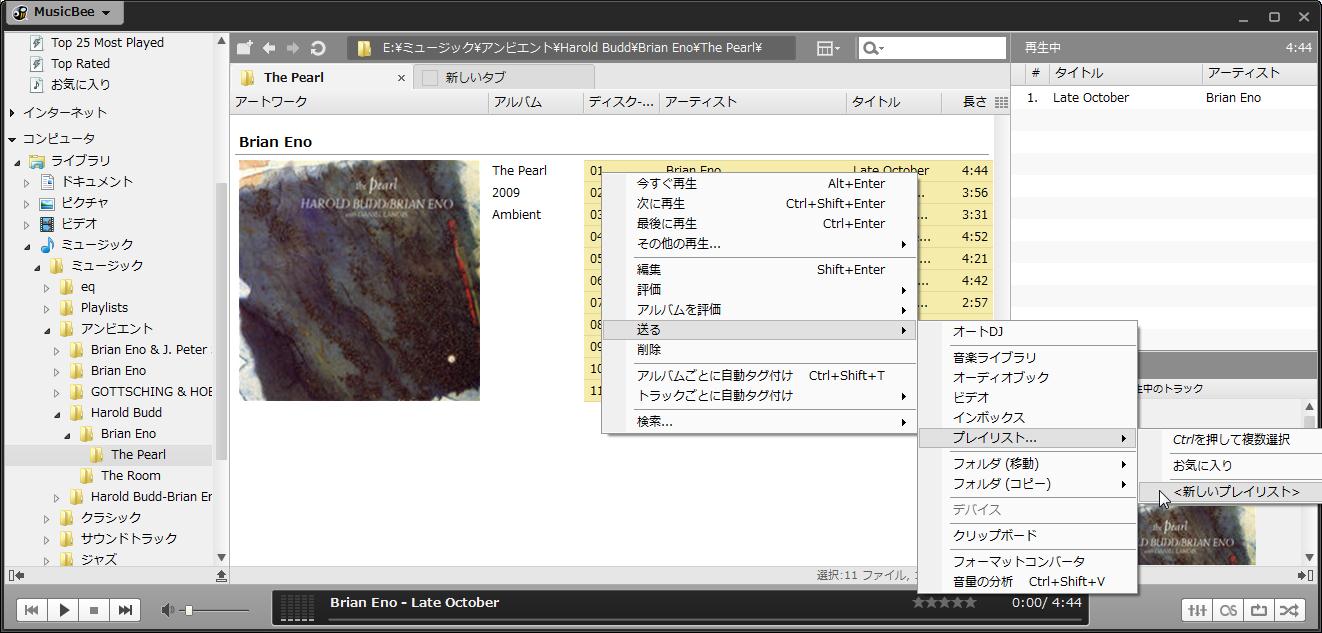Expand the Playlists folder node
Image resolution: width=1322 pixels, height=633 pixels.
tap(47, 308)
